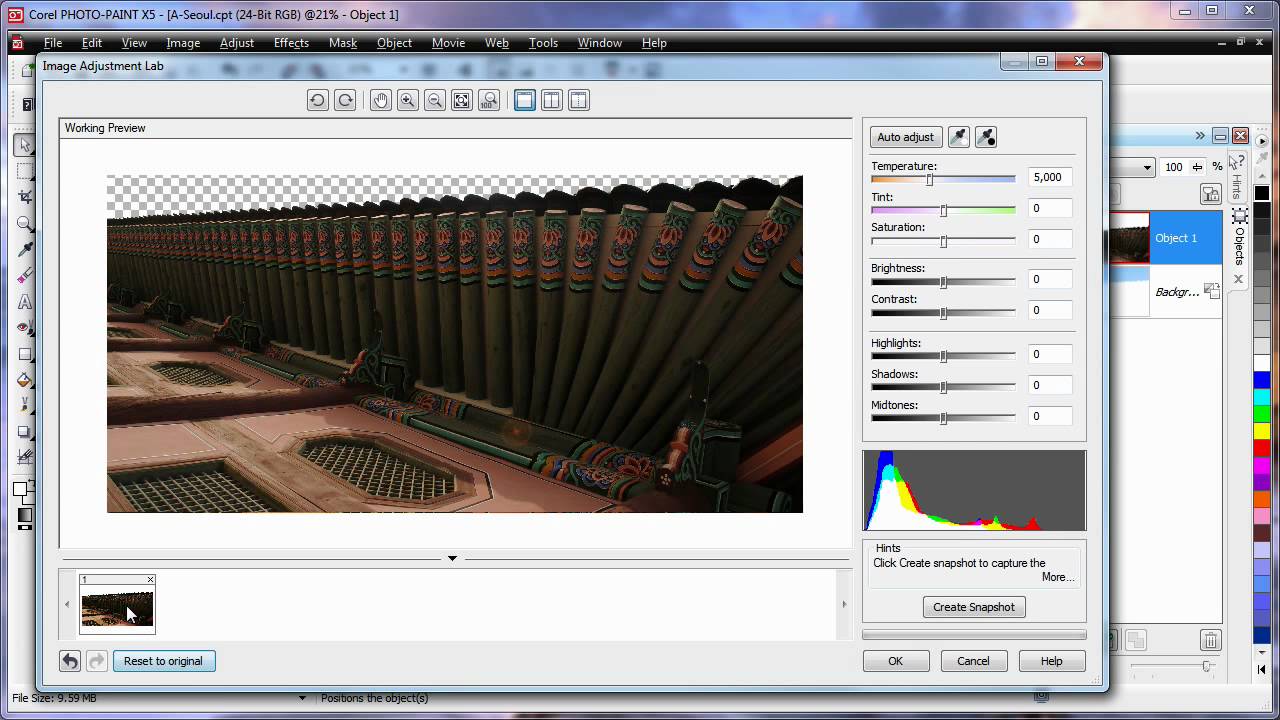Viewport: 1280px width, 720px height.
Task: Select snapshot 1 thumbnail at the bottom
Action: (x=117, y=605)
